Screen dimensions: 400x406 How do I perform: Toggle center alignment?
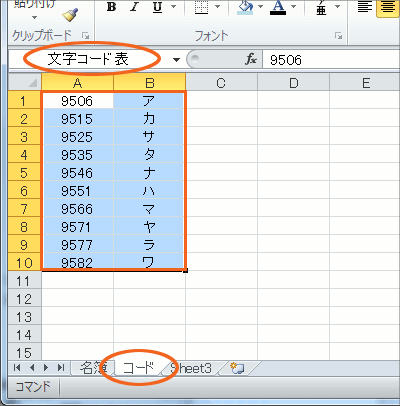point(388,7)
